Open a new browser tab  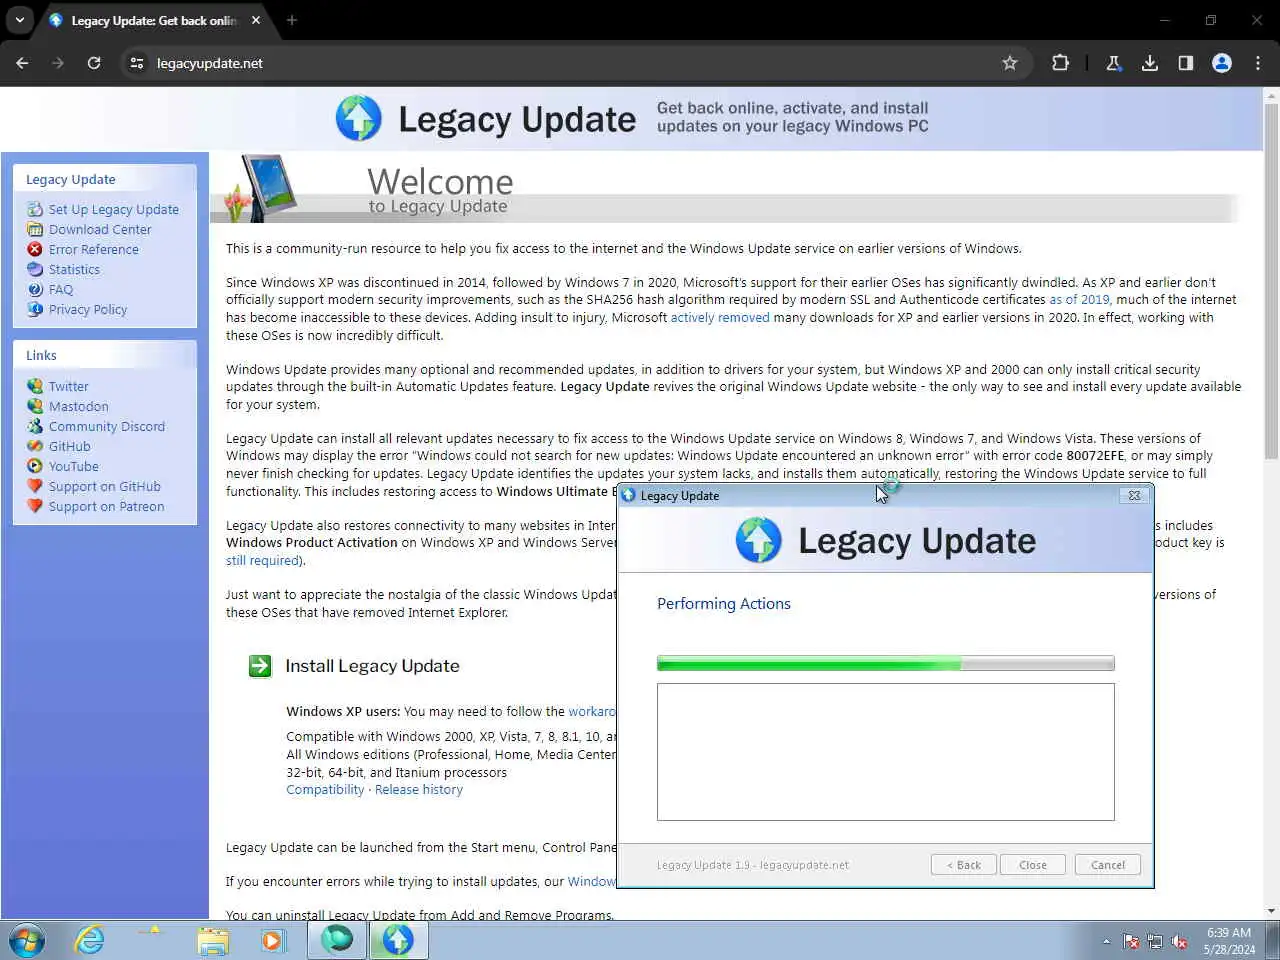(x=292, y=20)
